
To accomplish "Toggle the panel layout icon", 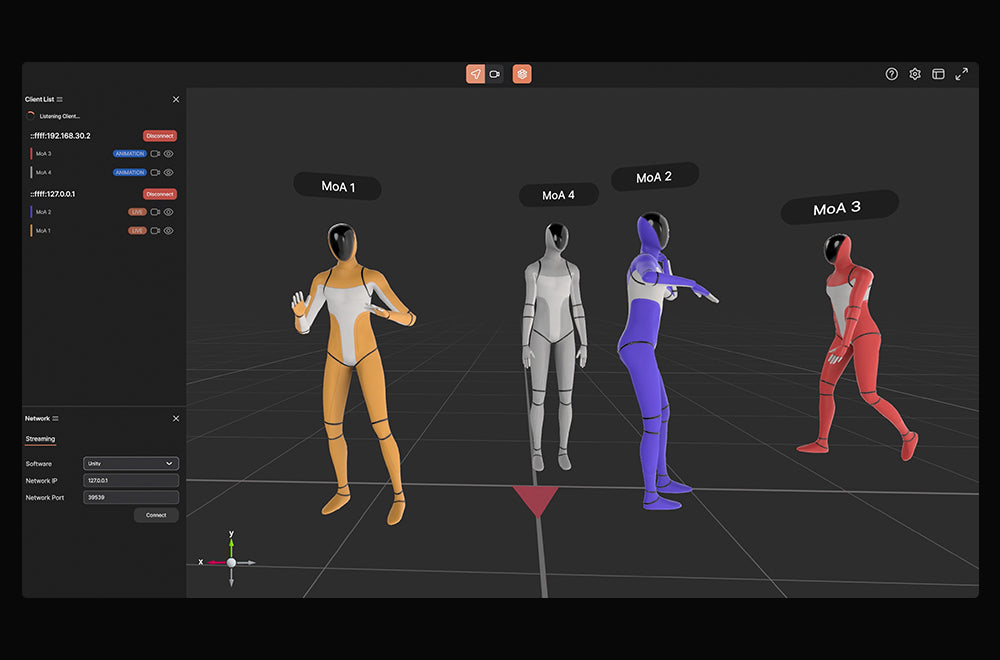I will point(938,74).
